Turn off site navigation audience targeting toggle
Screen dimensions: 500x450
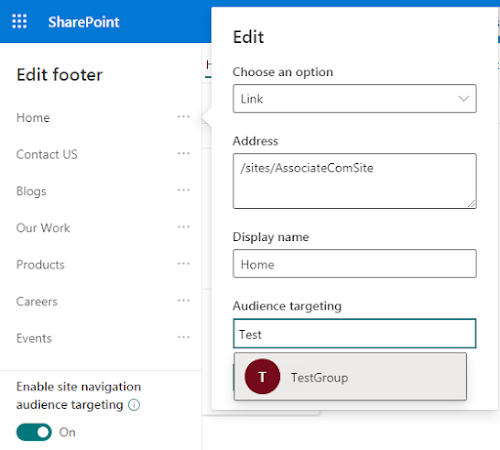point(34,432)
